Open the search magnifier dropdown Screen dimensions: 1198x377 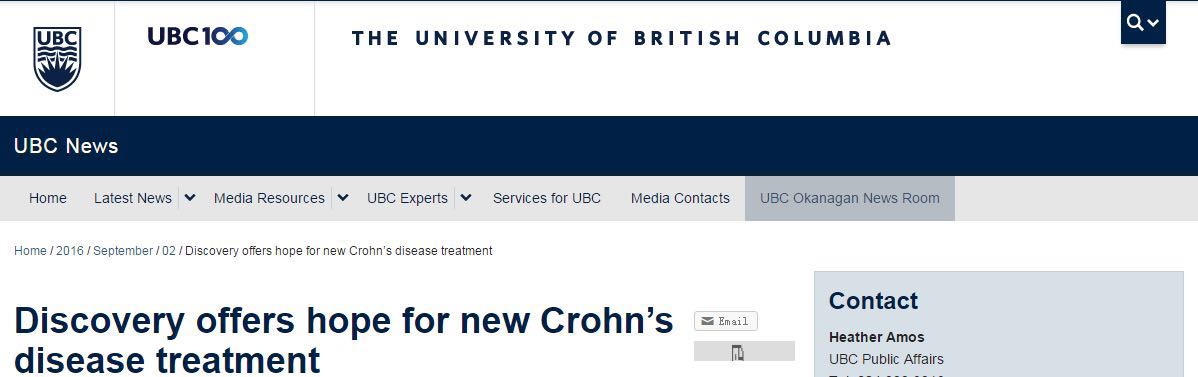click(x=1143, y=23)
